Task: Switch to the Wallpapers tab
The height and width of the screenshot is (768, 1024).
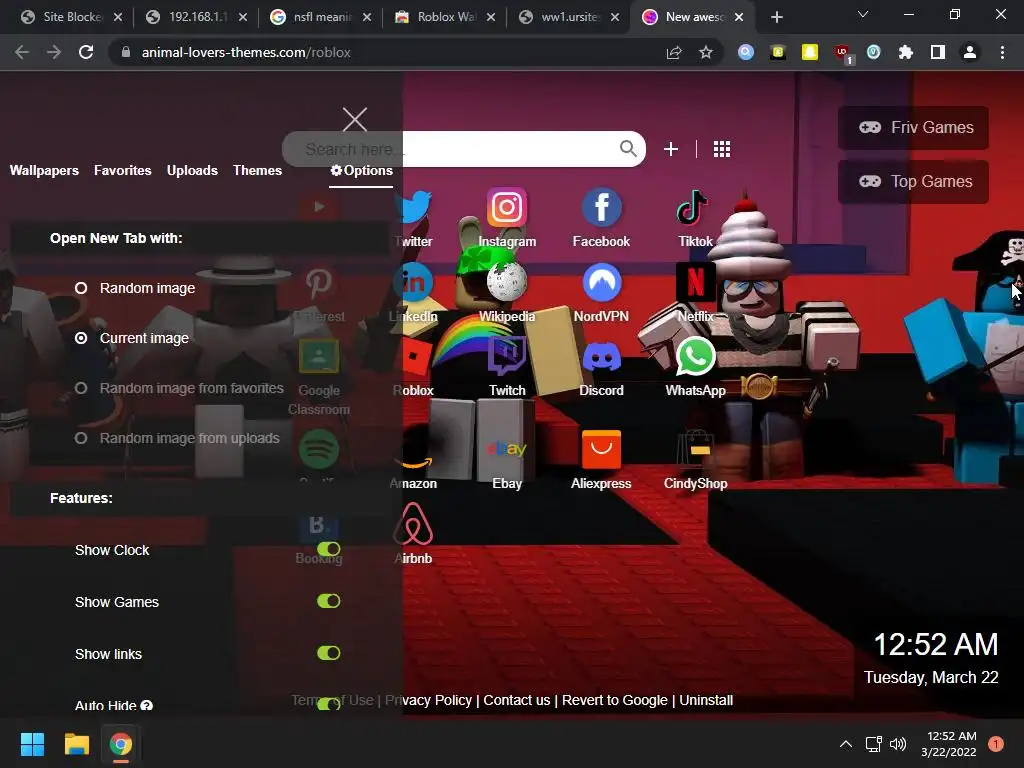Action: 44,170
